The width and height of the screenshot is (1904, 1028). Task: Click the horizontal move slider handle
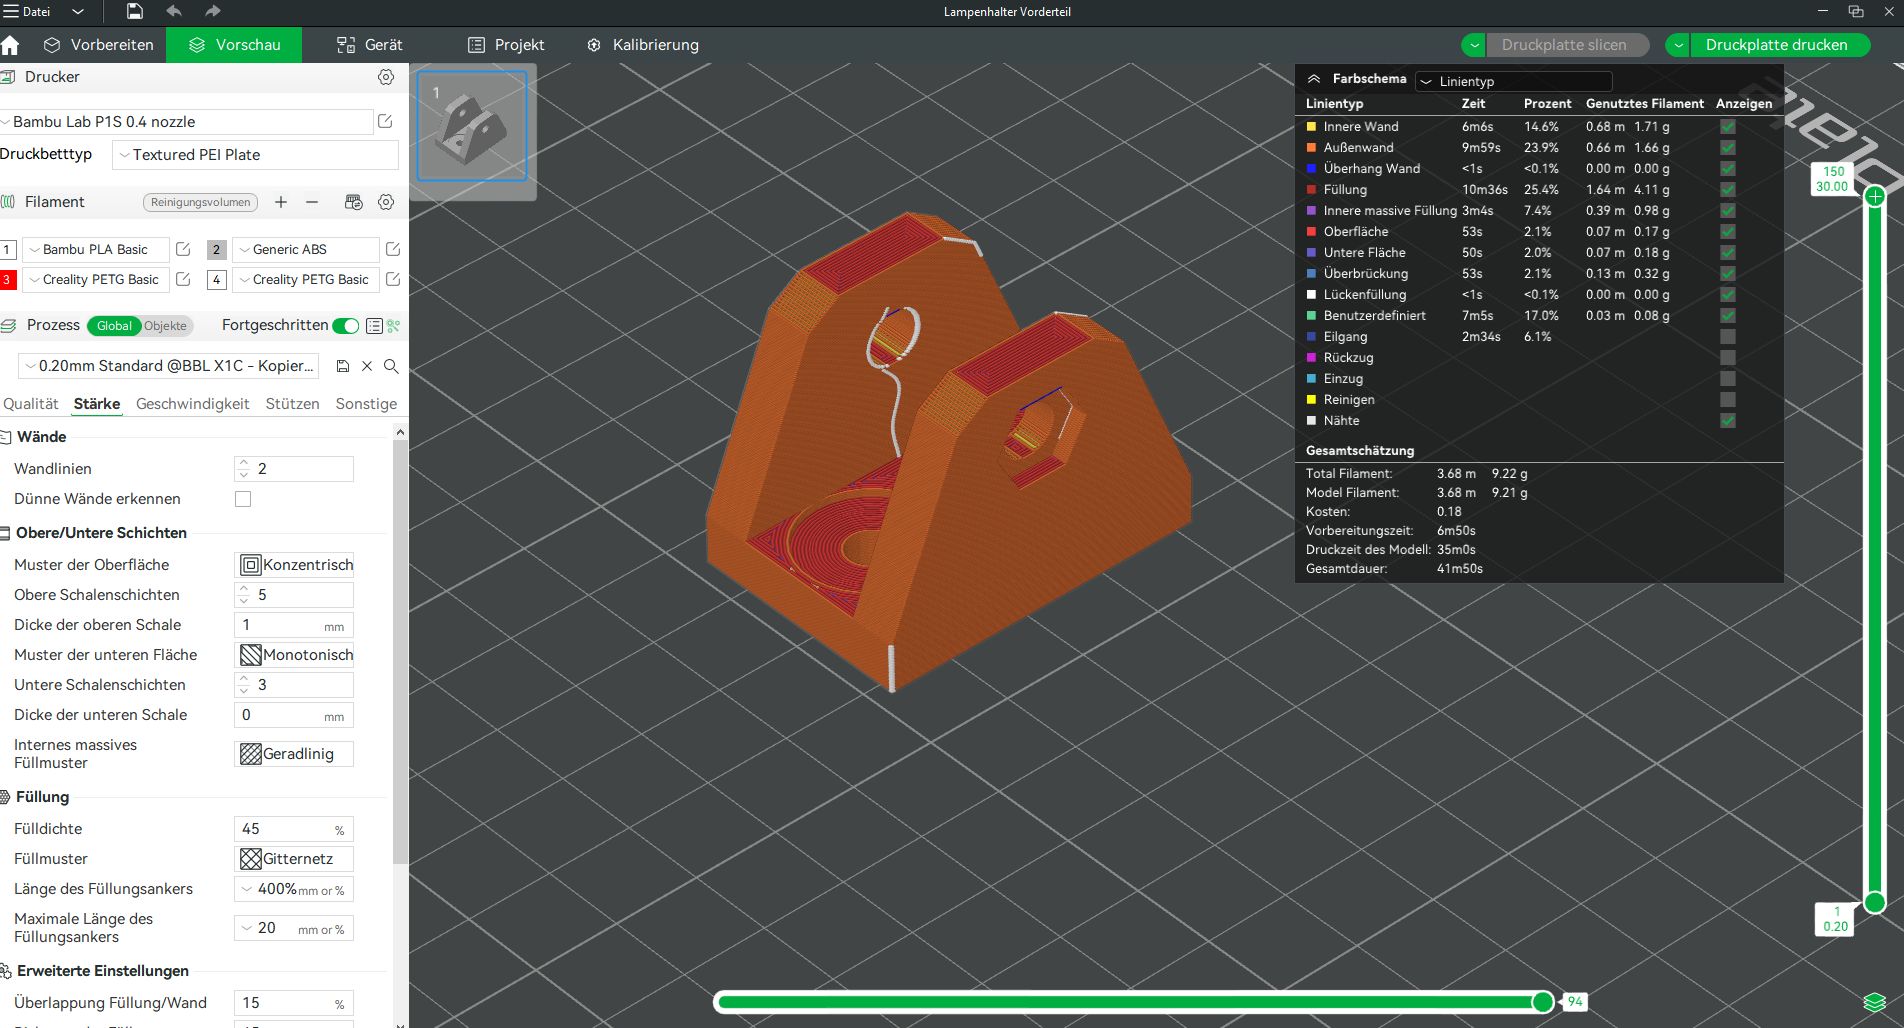pos(1543,1002)
